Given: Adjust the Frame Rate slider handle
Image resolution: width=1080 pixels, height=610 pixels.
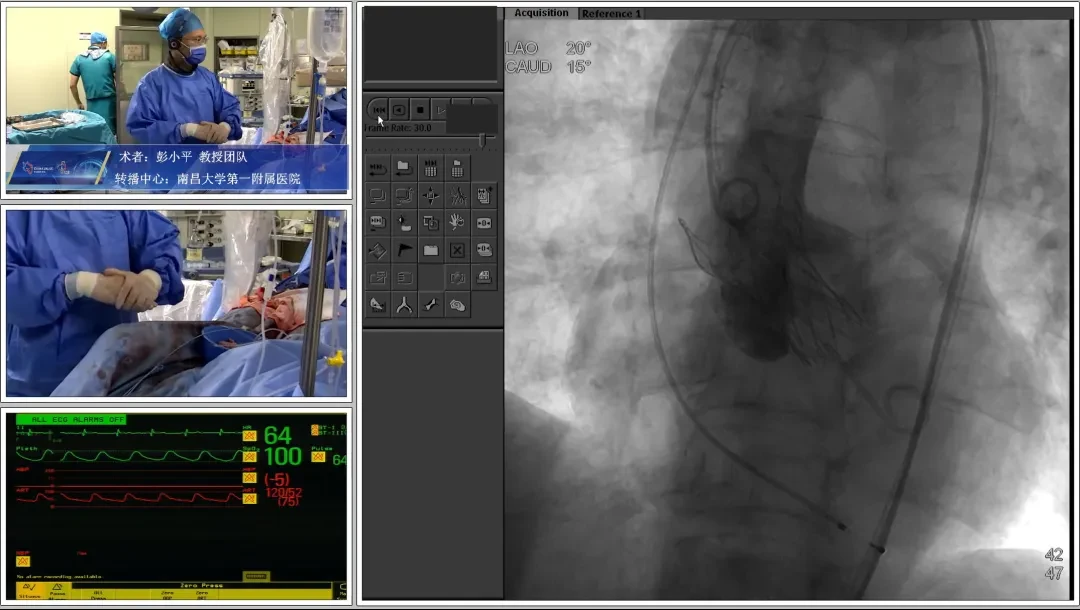Looking at the screenshot, I should 482,140.
